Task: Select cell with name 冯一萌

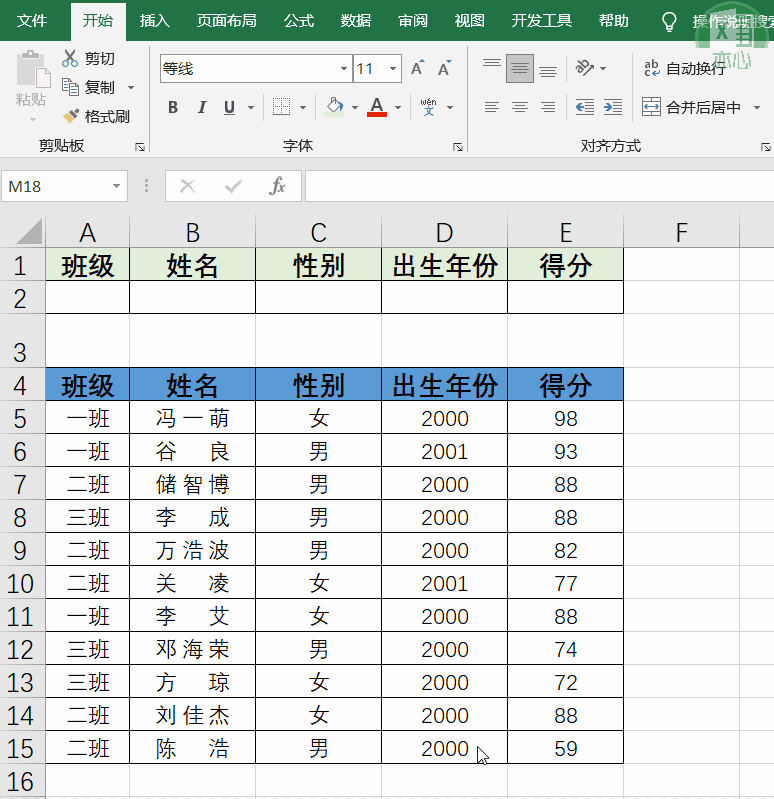Action: tap(193, 418)
